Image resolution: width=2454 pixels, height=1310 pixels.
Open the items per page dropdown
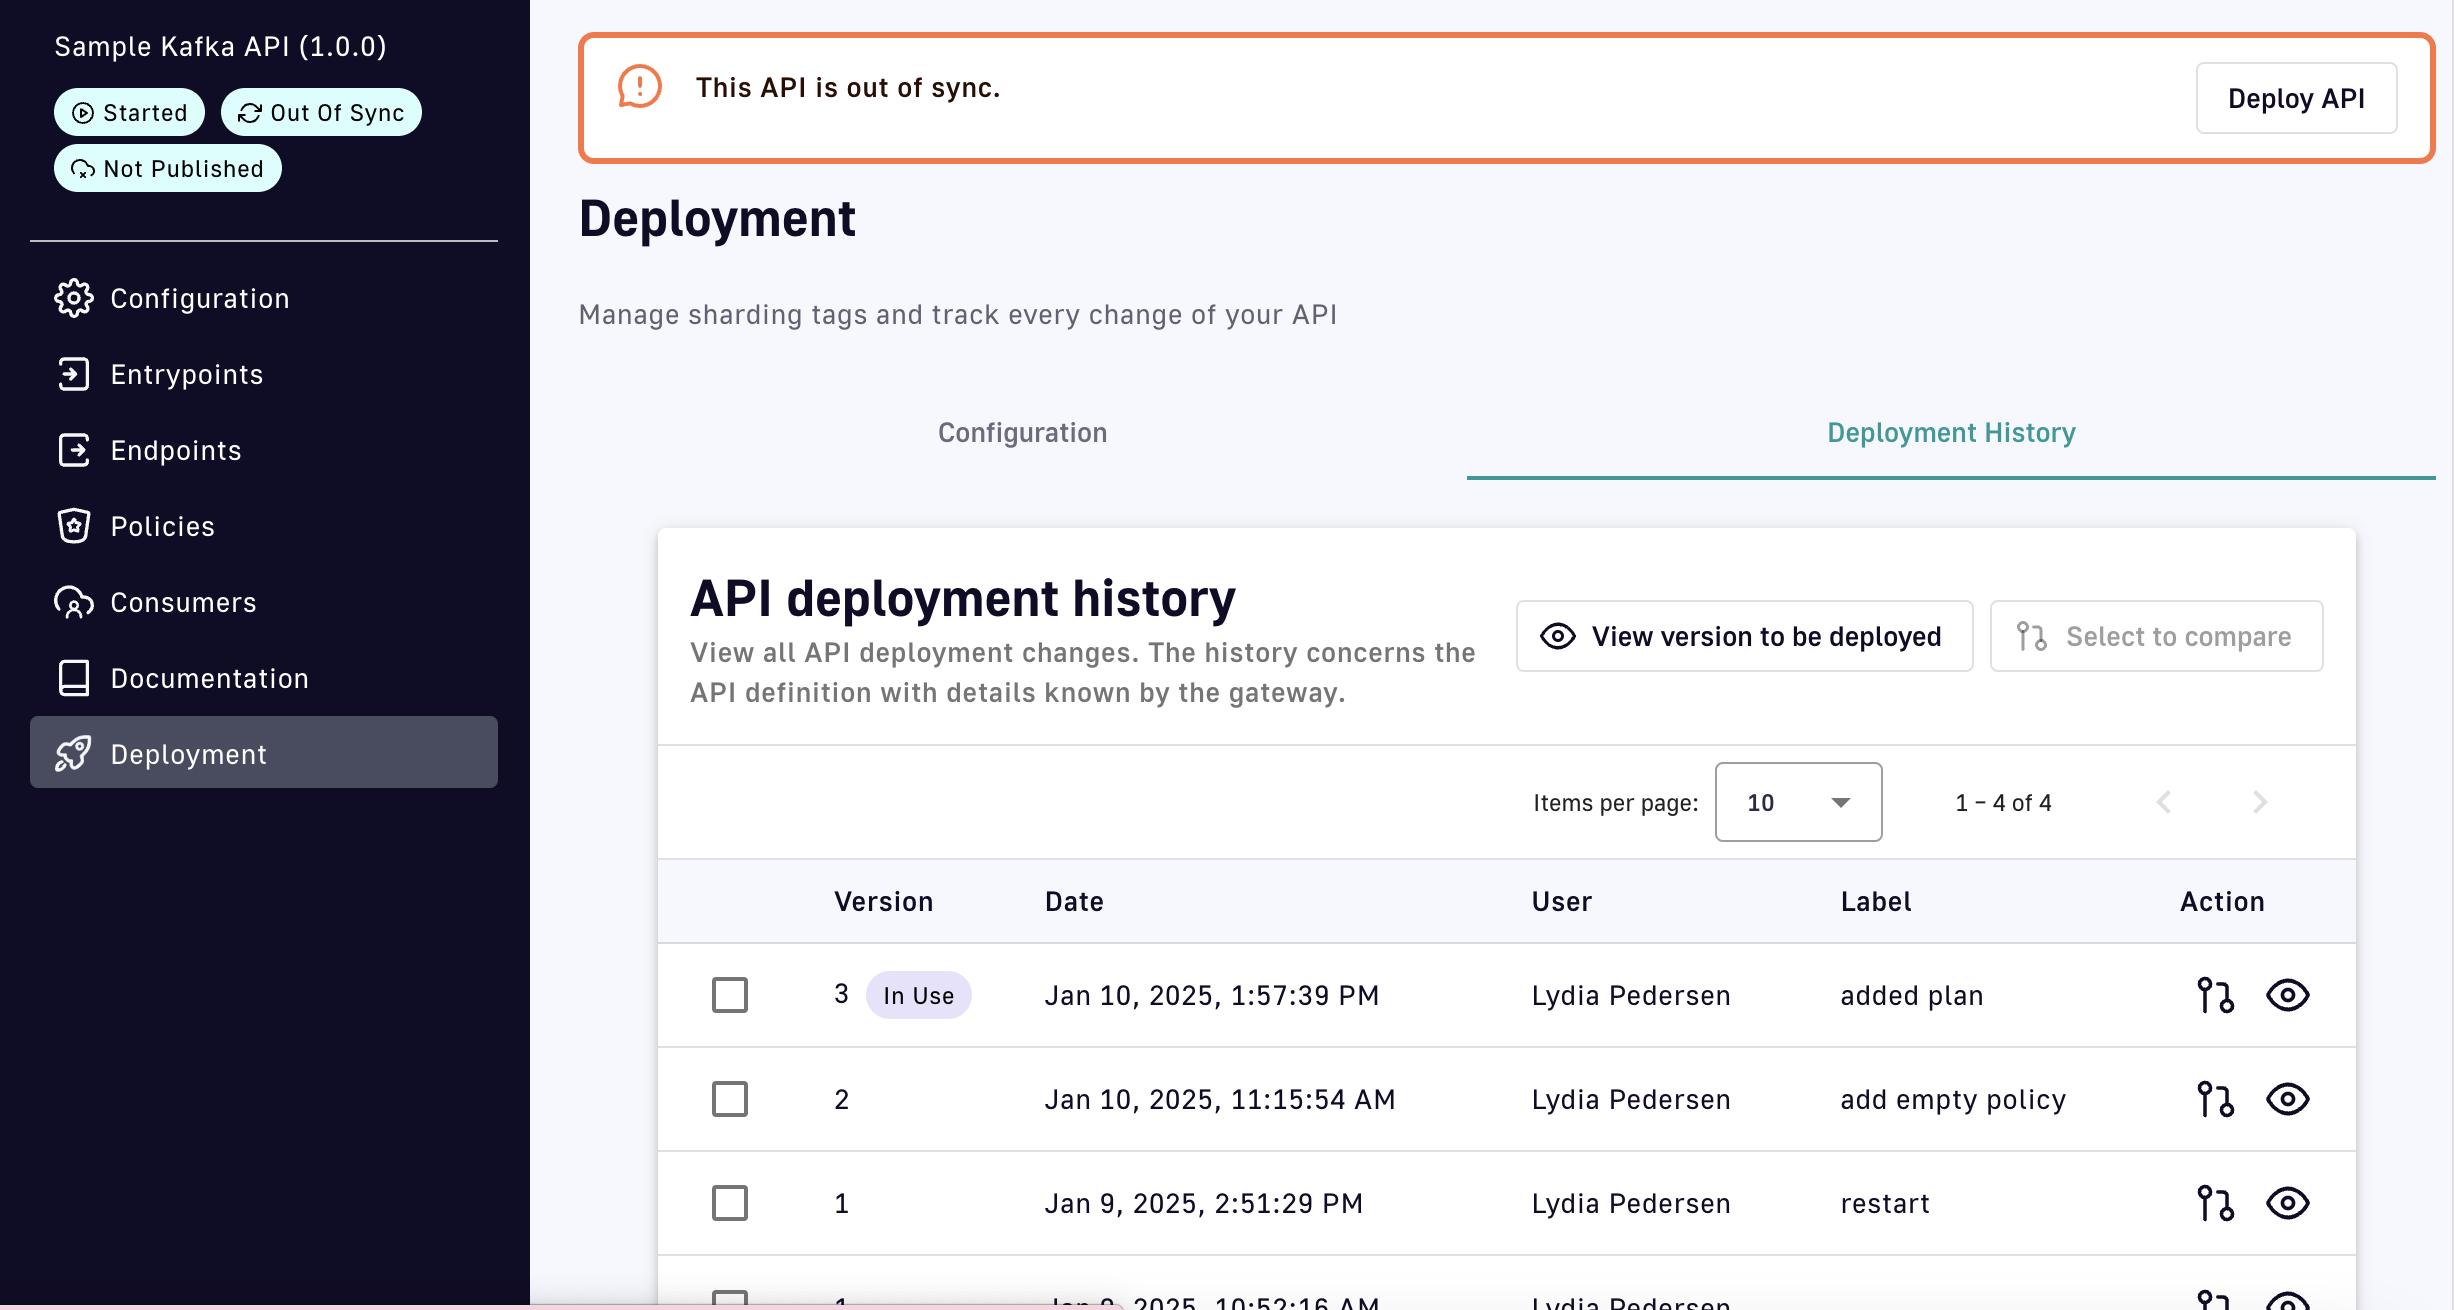click(1798, 802)
